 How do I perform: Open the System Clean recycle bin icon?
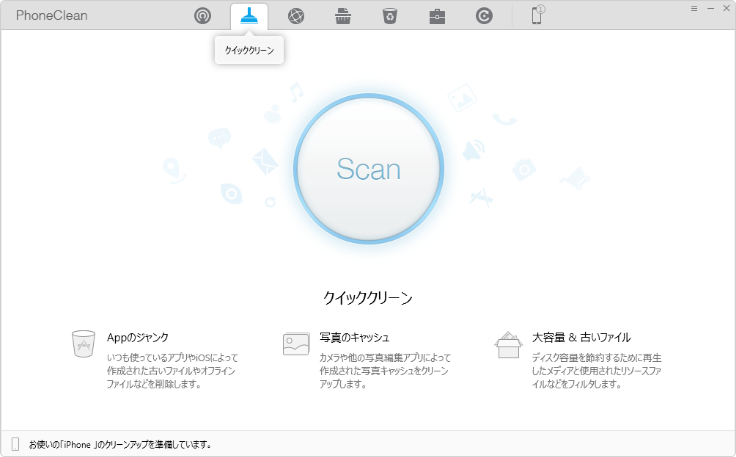[x=390, y=16]
